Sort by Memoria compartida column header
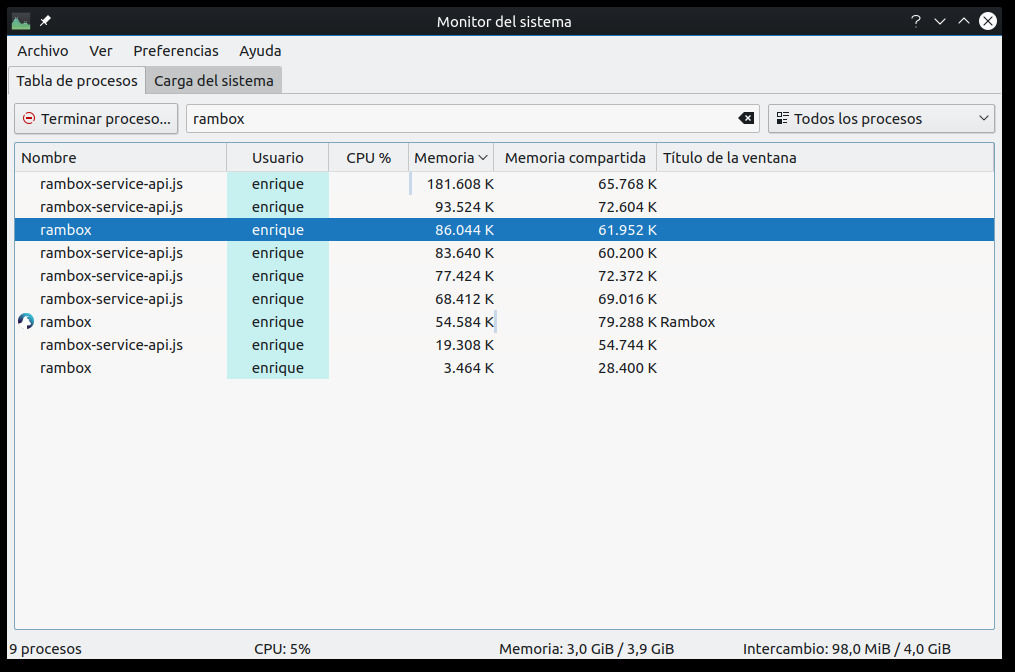 [575, 157]
